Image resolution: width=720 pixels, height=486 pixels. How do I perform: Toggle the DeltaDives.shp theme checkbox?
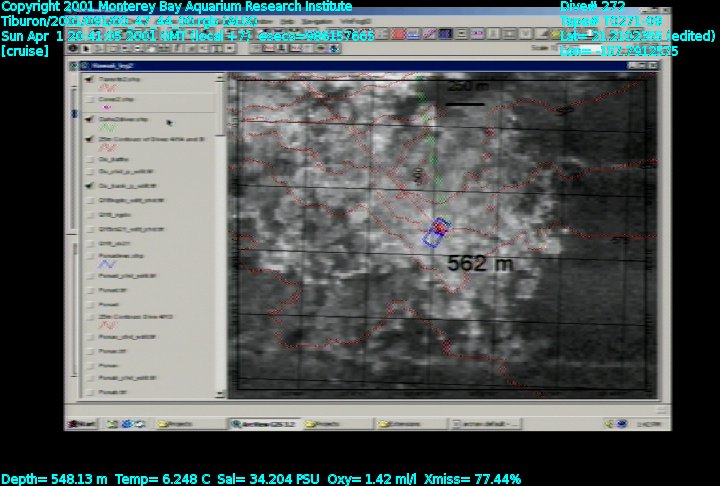point(91,118)
